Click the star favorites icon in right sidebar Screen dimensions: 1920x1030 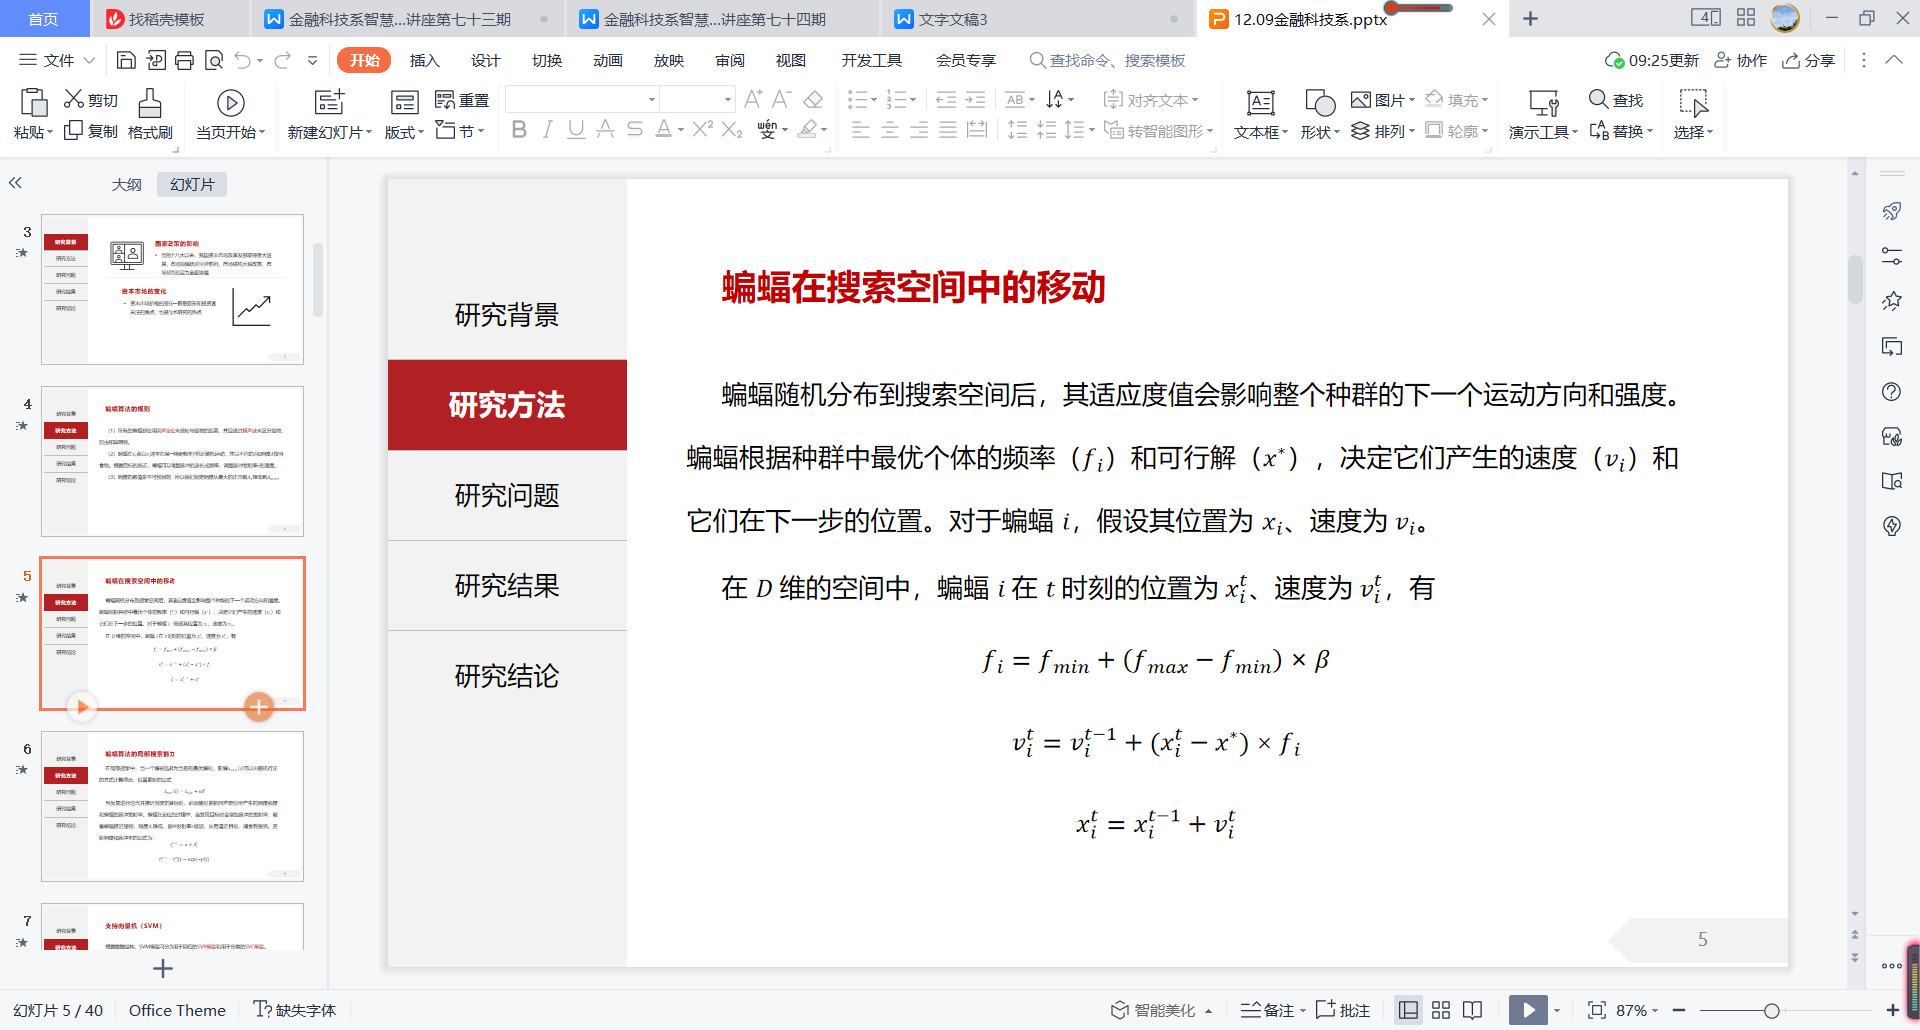pyautogui.click(x=1891, y=301)
